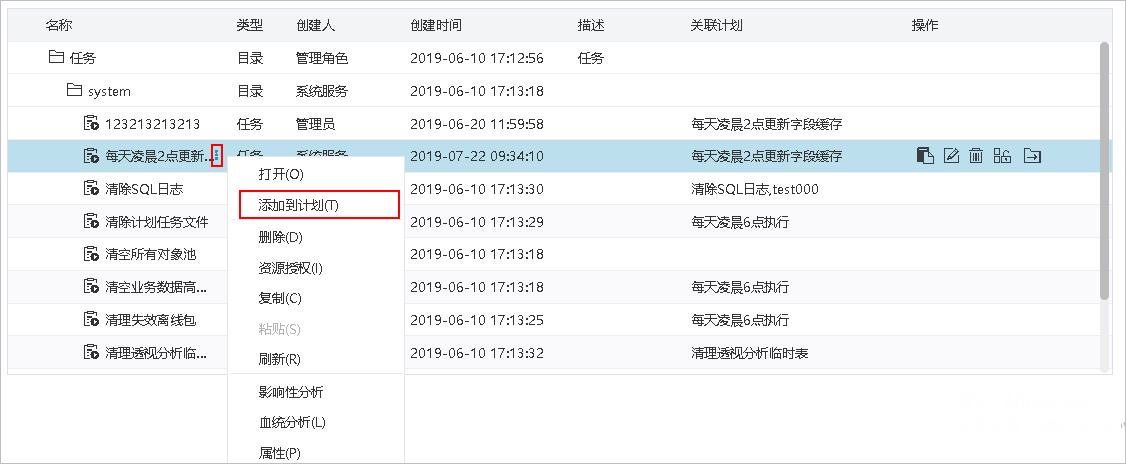Select the task named 123213213213
The image size is (1126, 464).
[152, 124]
